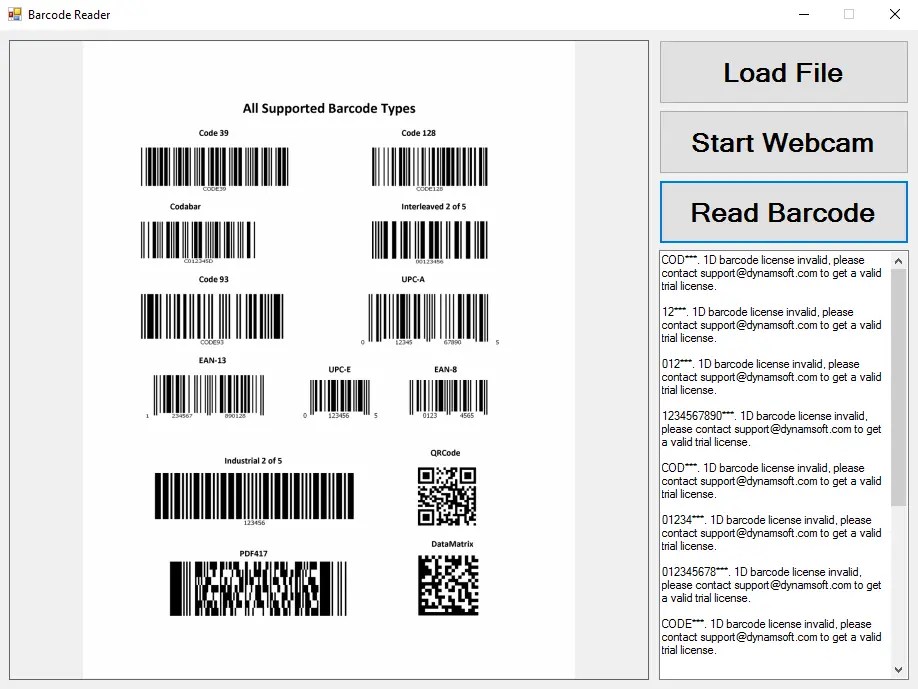
Task: Click the scrollbar up arrow
Action: pyautogui.click(x=898, y=260)
